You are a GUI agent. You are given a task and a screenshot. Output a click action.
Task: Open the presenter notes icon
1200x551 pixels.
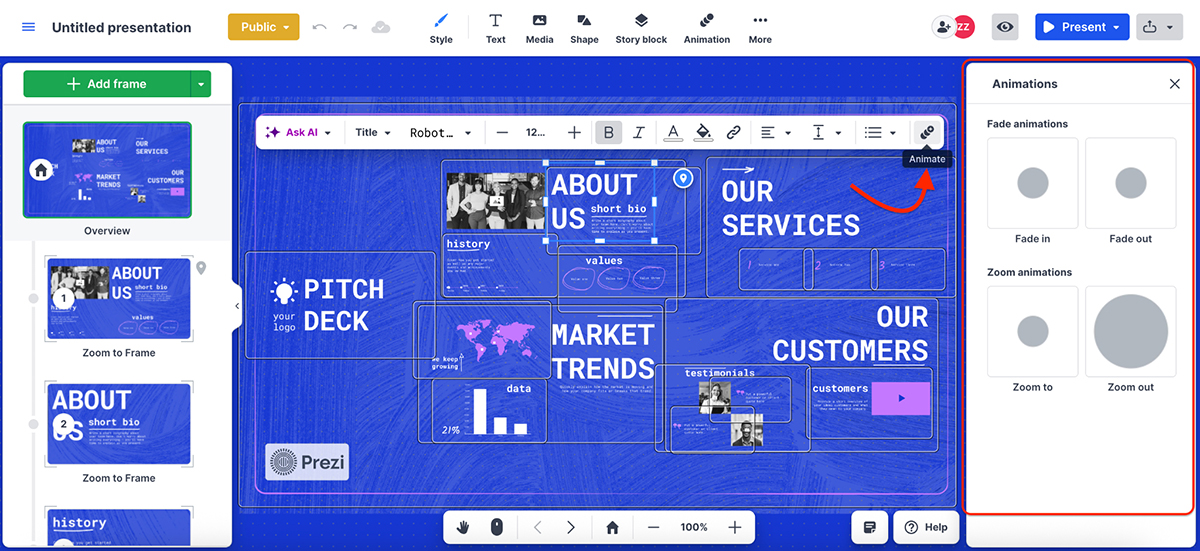coord(869,527)
